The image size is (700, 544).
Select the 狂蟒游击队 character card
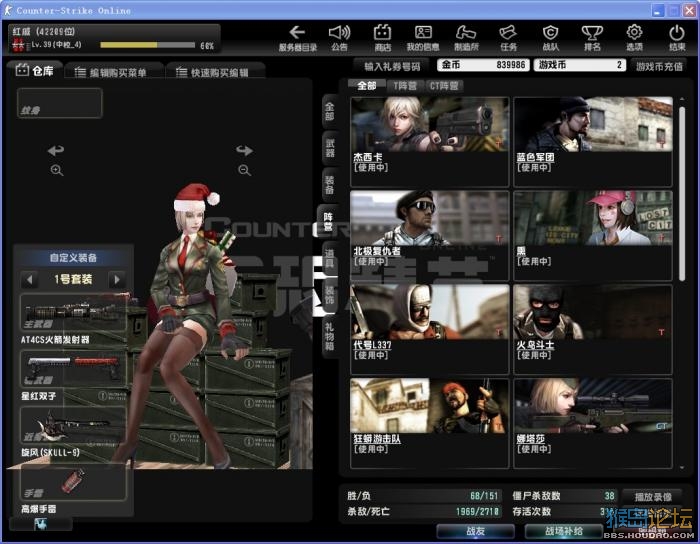pos(429,423)
